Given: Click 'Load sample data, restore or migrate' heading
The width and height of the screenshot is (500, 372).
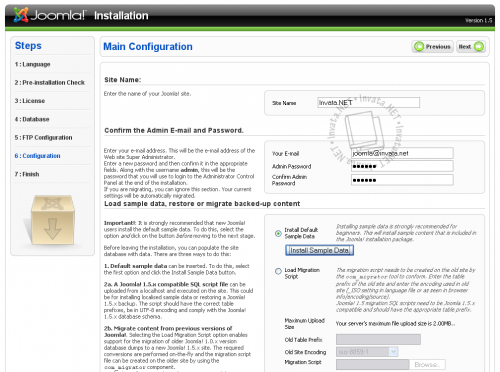Looking at the screenshot, I should click(x=202, y=204).
